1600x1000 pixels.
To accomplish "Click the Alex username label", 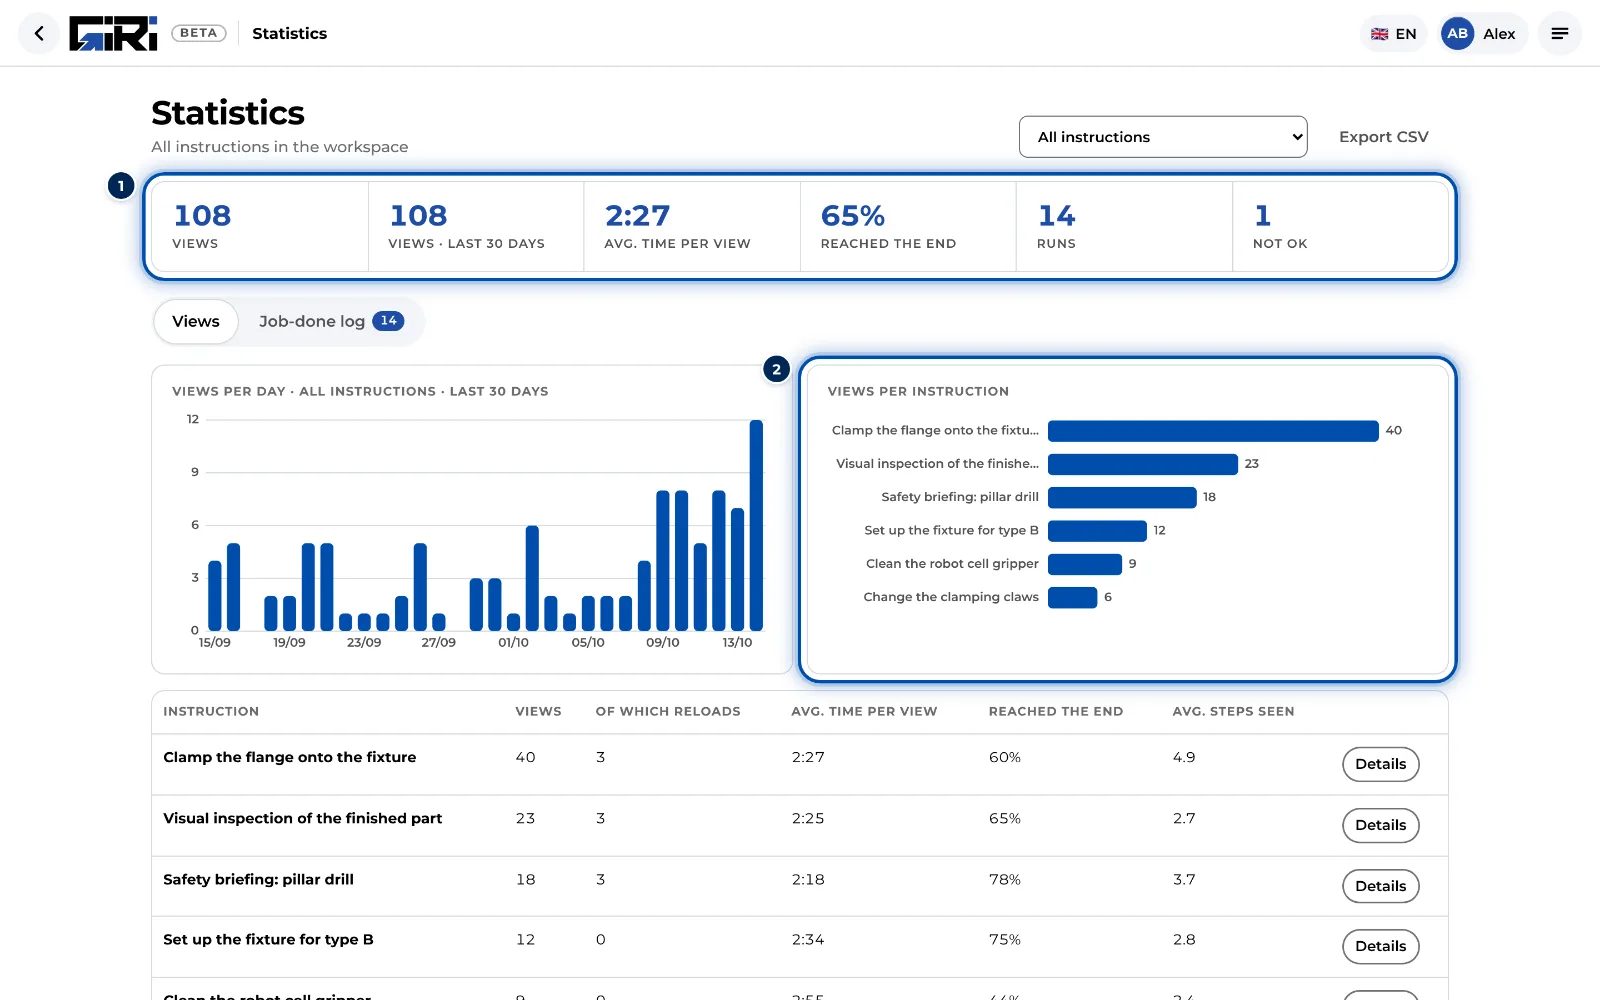I will tap(1499, 33).
